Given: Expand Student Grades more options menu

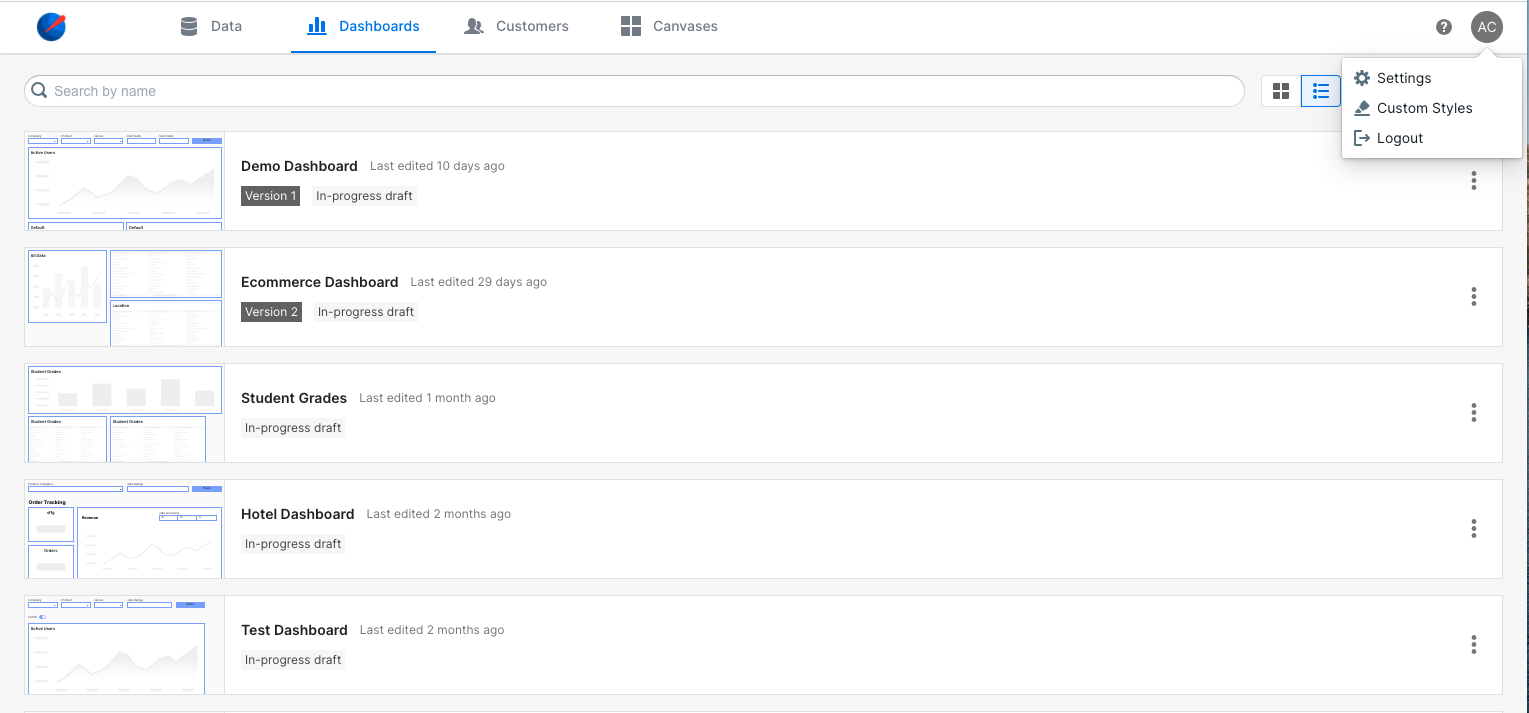Looking at the screenshot, I should click(1473, 413).
